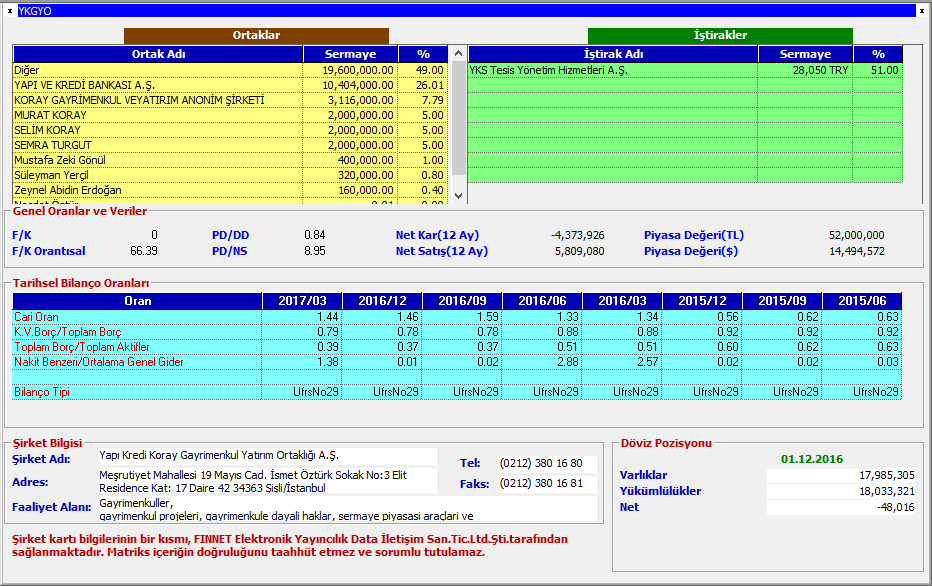Click the Şirket Adı field with Yapı Kredi Koray

267,456
